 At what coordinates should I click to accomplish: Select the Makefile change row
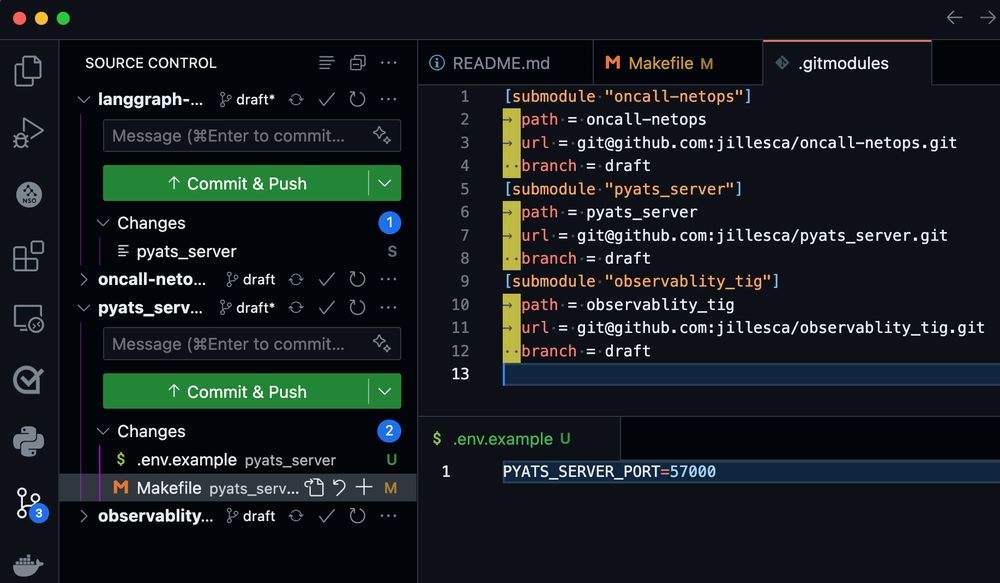tap(238, 488)
